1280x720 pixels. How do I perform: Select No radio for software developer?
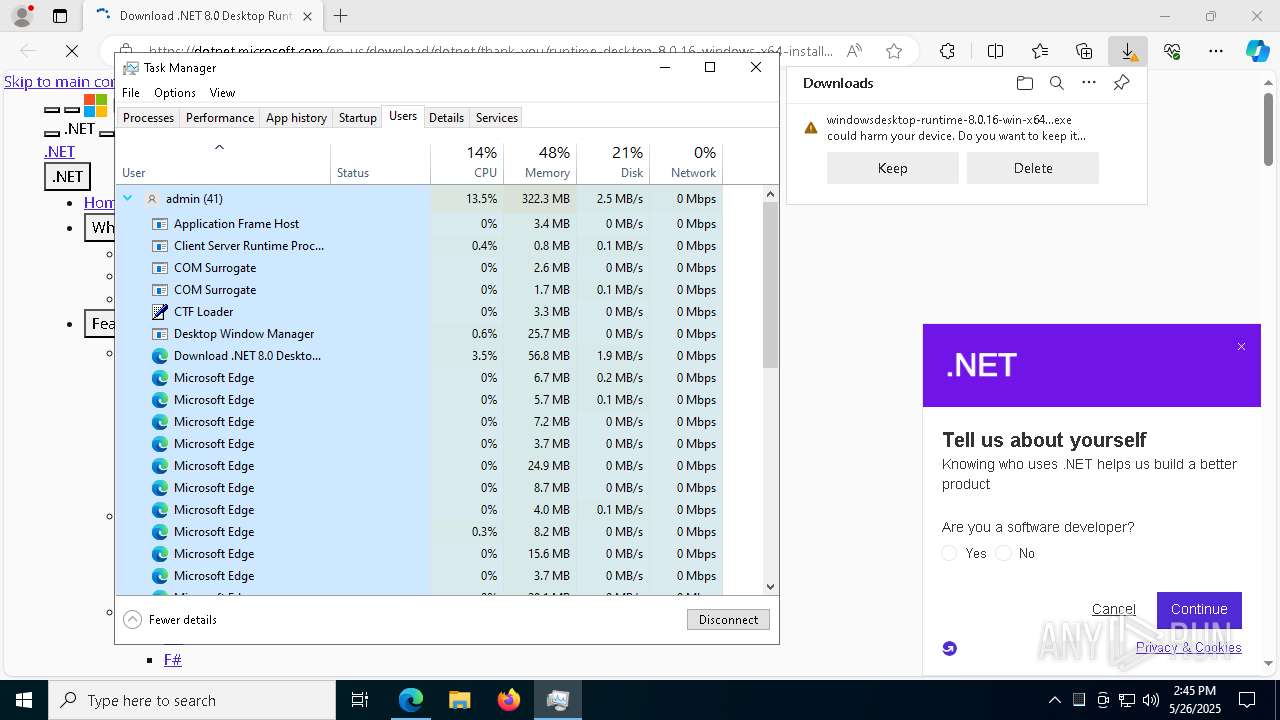[x=1003, y=553]
